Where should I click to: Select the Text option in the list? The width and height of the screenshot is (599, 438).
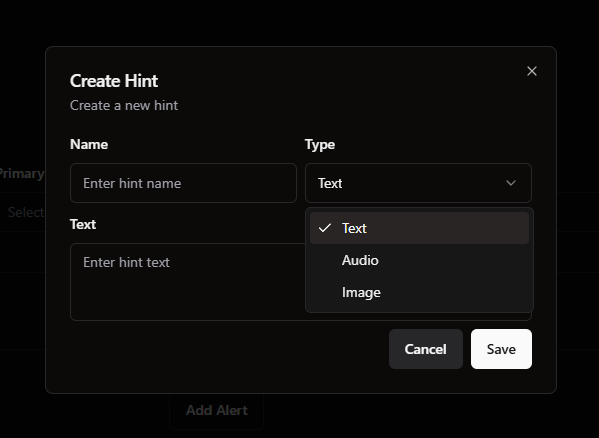419,228
